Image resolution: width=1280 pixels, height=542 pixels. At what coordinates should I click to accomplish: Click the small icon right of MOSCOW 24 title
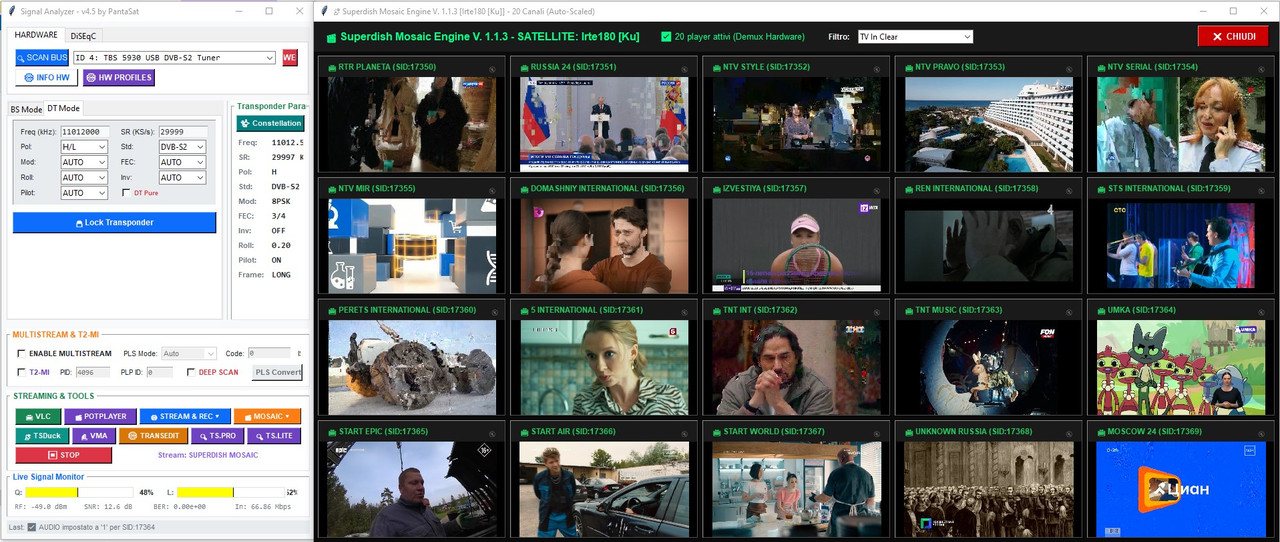1259,434
